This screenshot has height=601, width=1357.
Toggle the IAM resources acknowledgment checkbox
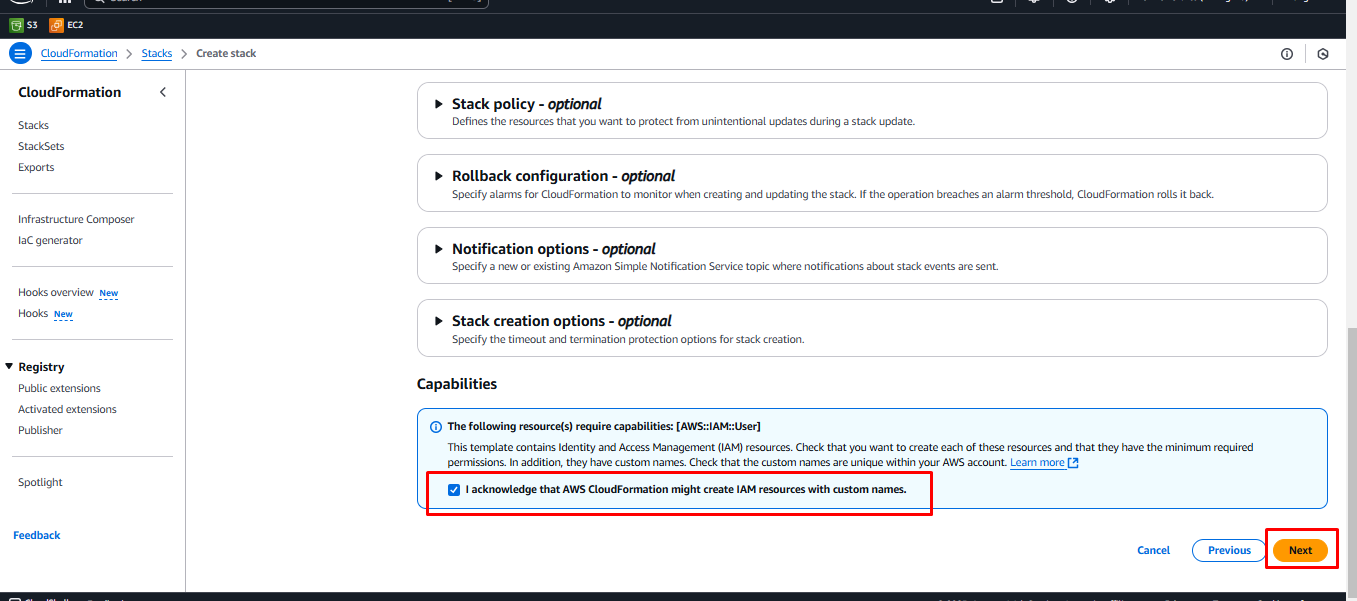[454, 490]
